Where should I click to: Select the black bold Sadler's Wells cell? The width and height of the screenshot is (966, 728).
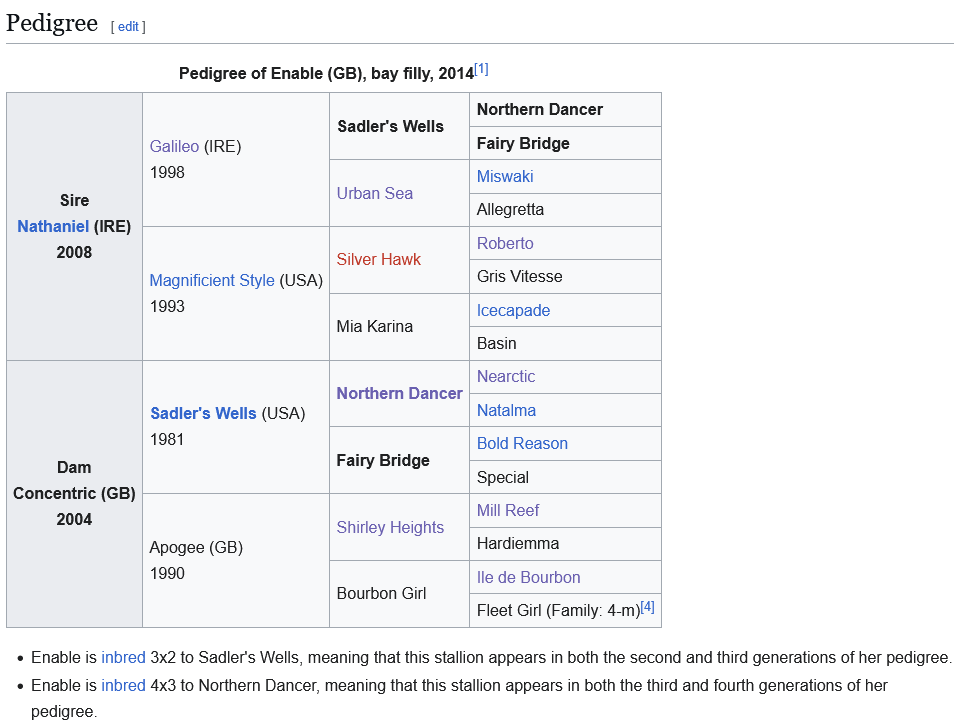click(390, 126)
